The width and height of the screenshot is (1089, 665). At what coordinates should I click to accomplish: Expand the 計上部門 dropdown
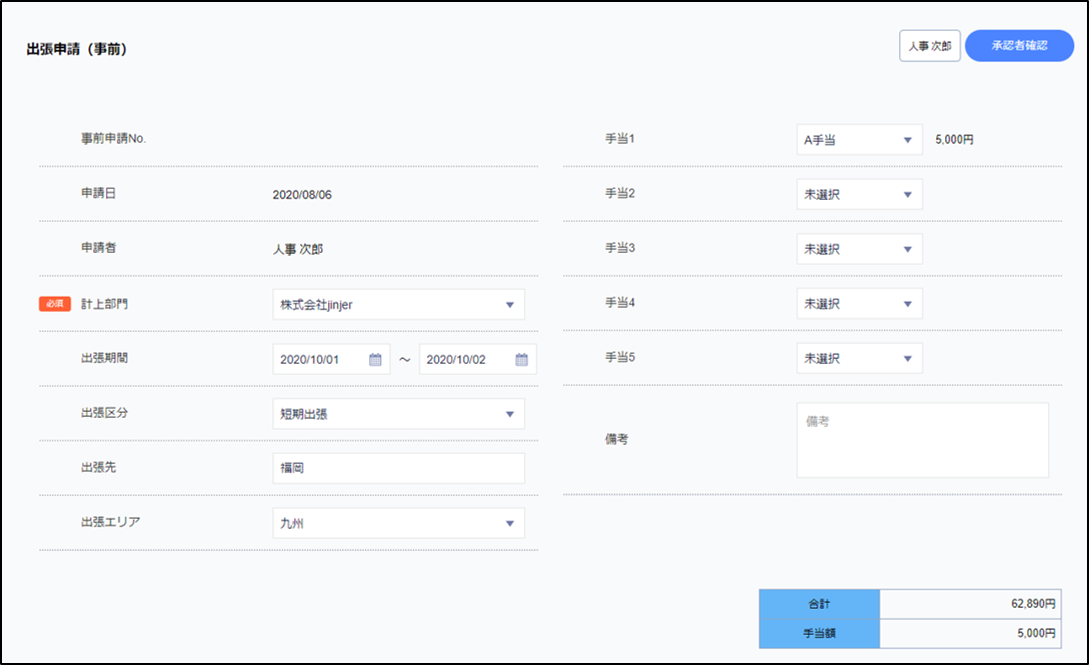point(398,305)
